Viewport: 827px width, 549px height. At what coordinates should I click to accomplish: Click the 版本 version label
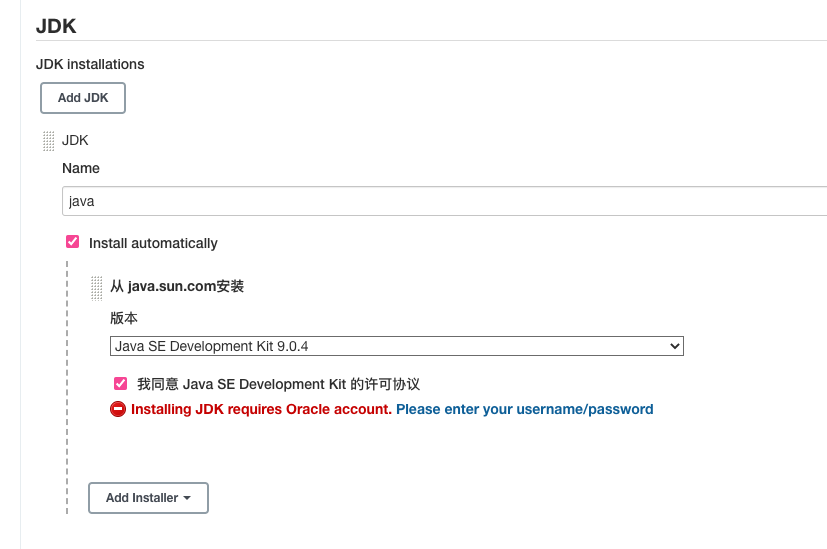[124, 318]
